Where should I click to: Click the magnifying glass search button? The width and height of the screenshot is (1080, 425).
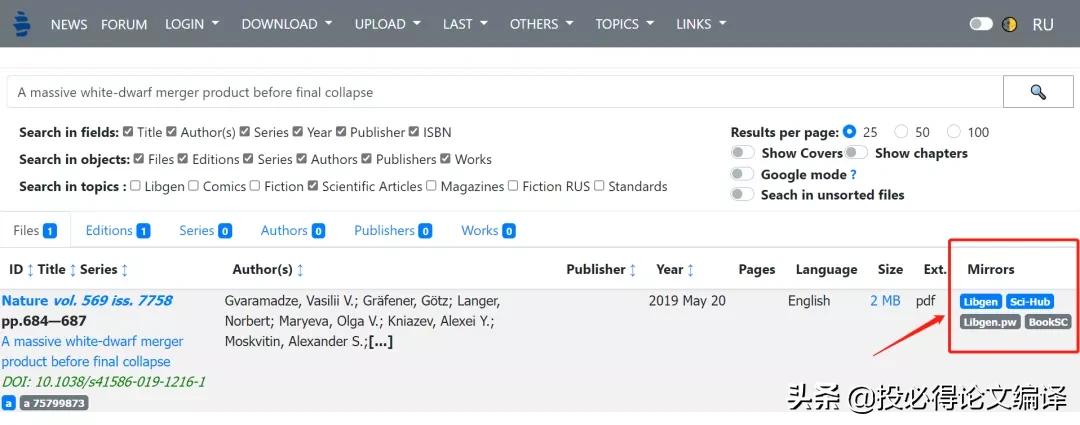coord(1037,92)
